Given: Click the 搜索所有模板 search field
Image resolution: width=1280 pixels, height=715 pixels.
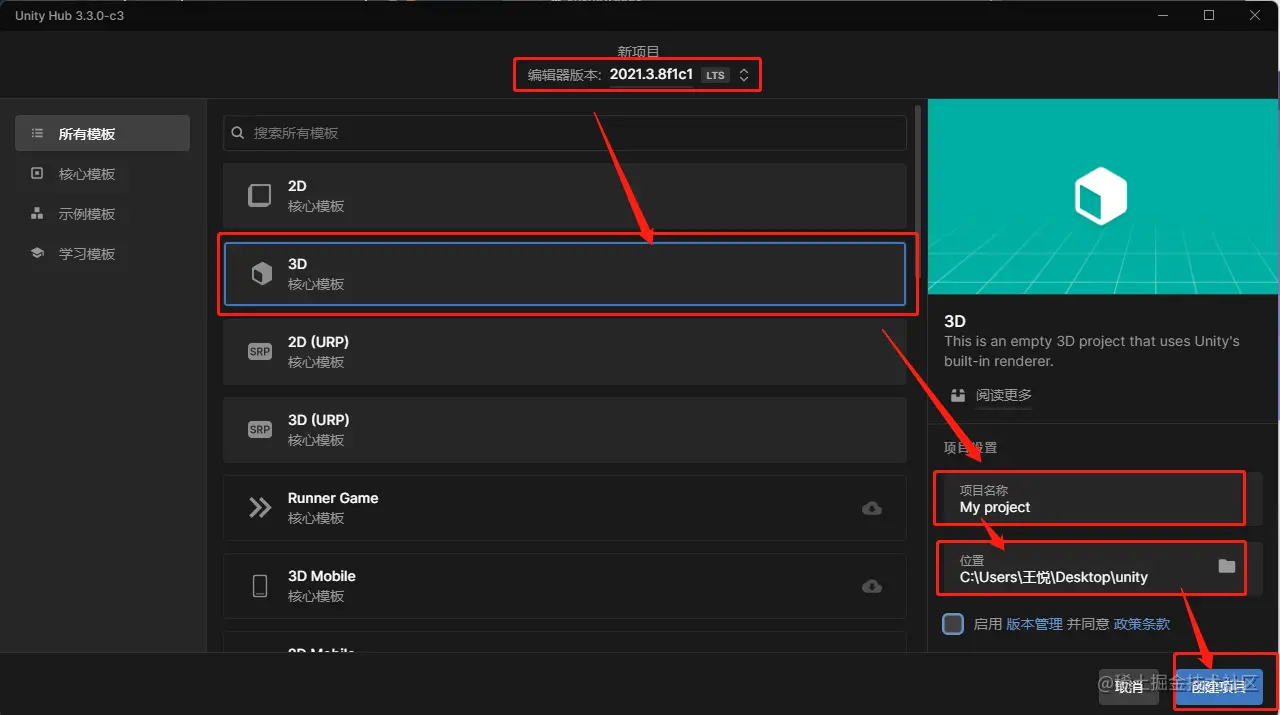Looking at the screenshot, I should click(565, 133).
